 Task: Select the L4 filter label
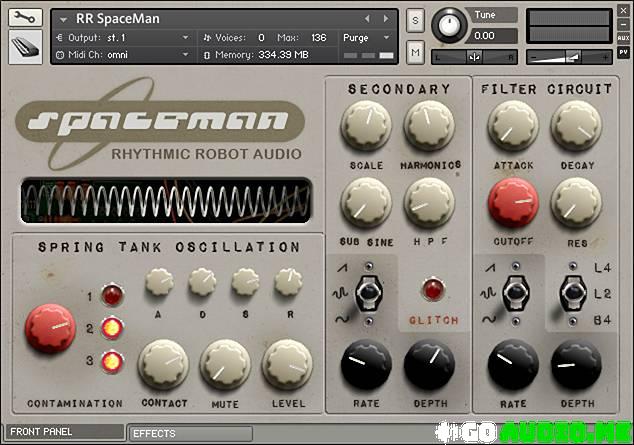pos(602,268)
